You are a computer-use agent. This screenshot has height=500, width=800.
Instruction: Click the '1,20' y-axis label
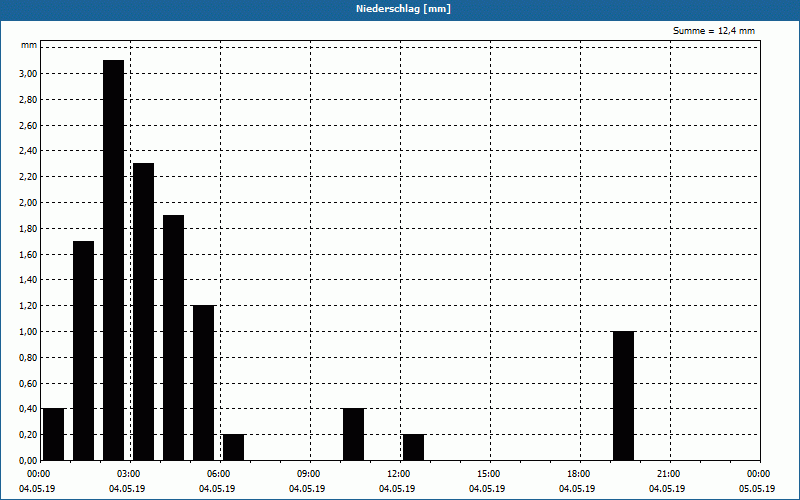28,306
